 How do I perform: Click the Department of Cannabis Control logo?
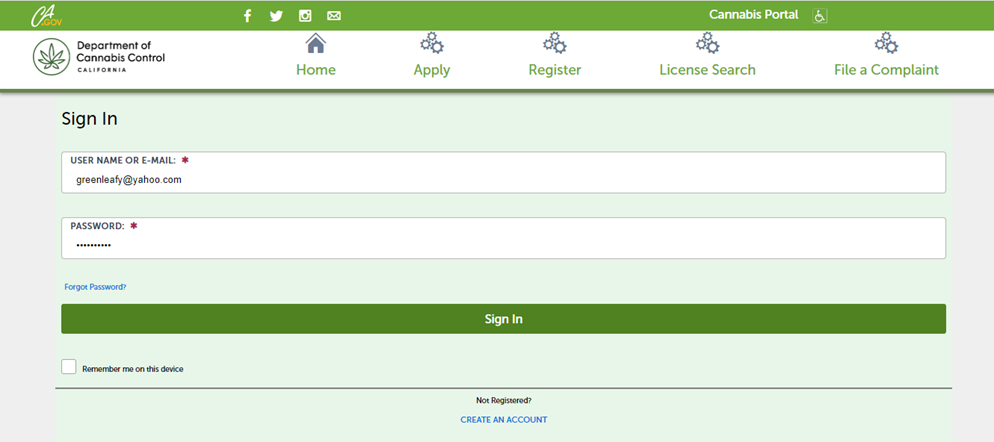click(x=99, y=58)
